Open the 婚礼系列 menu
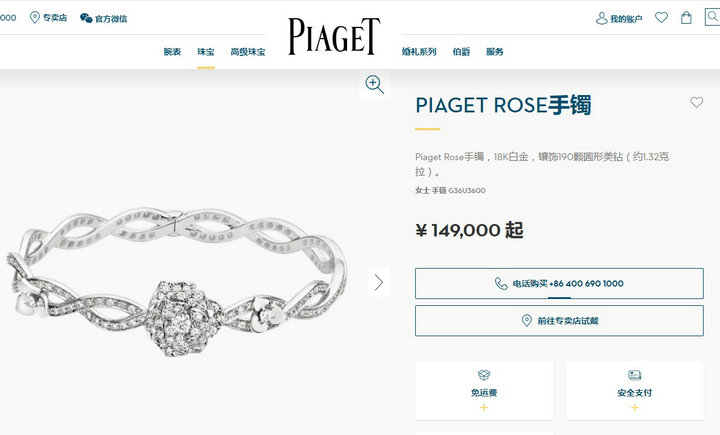The height and width of the screenshot is (435, 720). 419,52
